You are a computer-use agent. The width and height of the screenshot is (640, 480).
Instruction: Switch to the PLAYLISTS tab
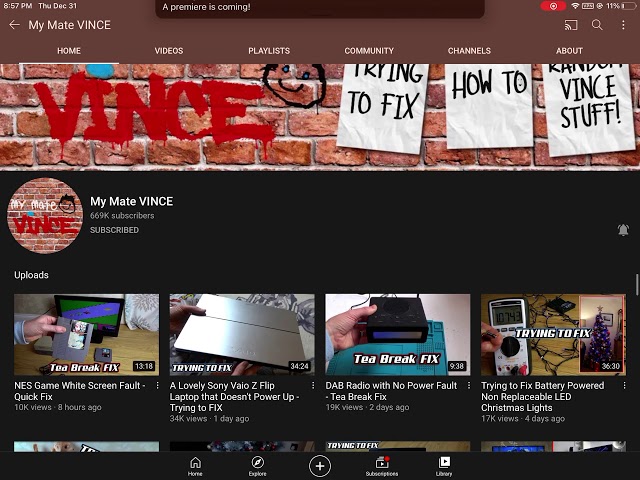click(x=269, y=51)
